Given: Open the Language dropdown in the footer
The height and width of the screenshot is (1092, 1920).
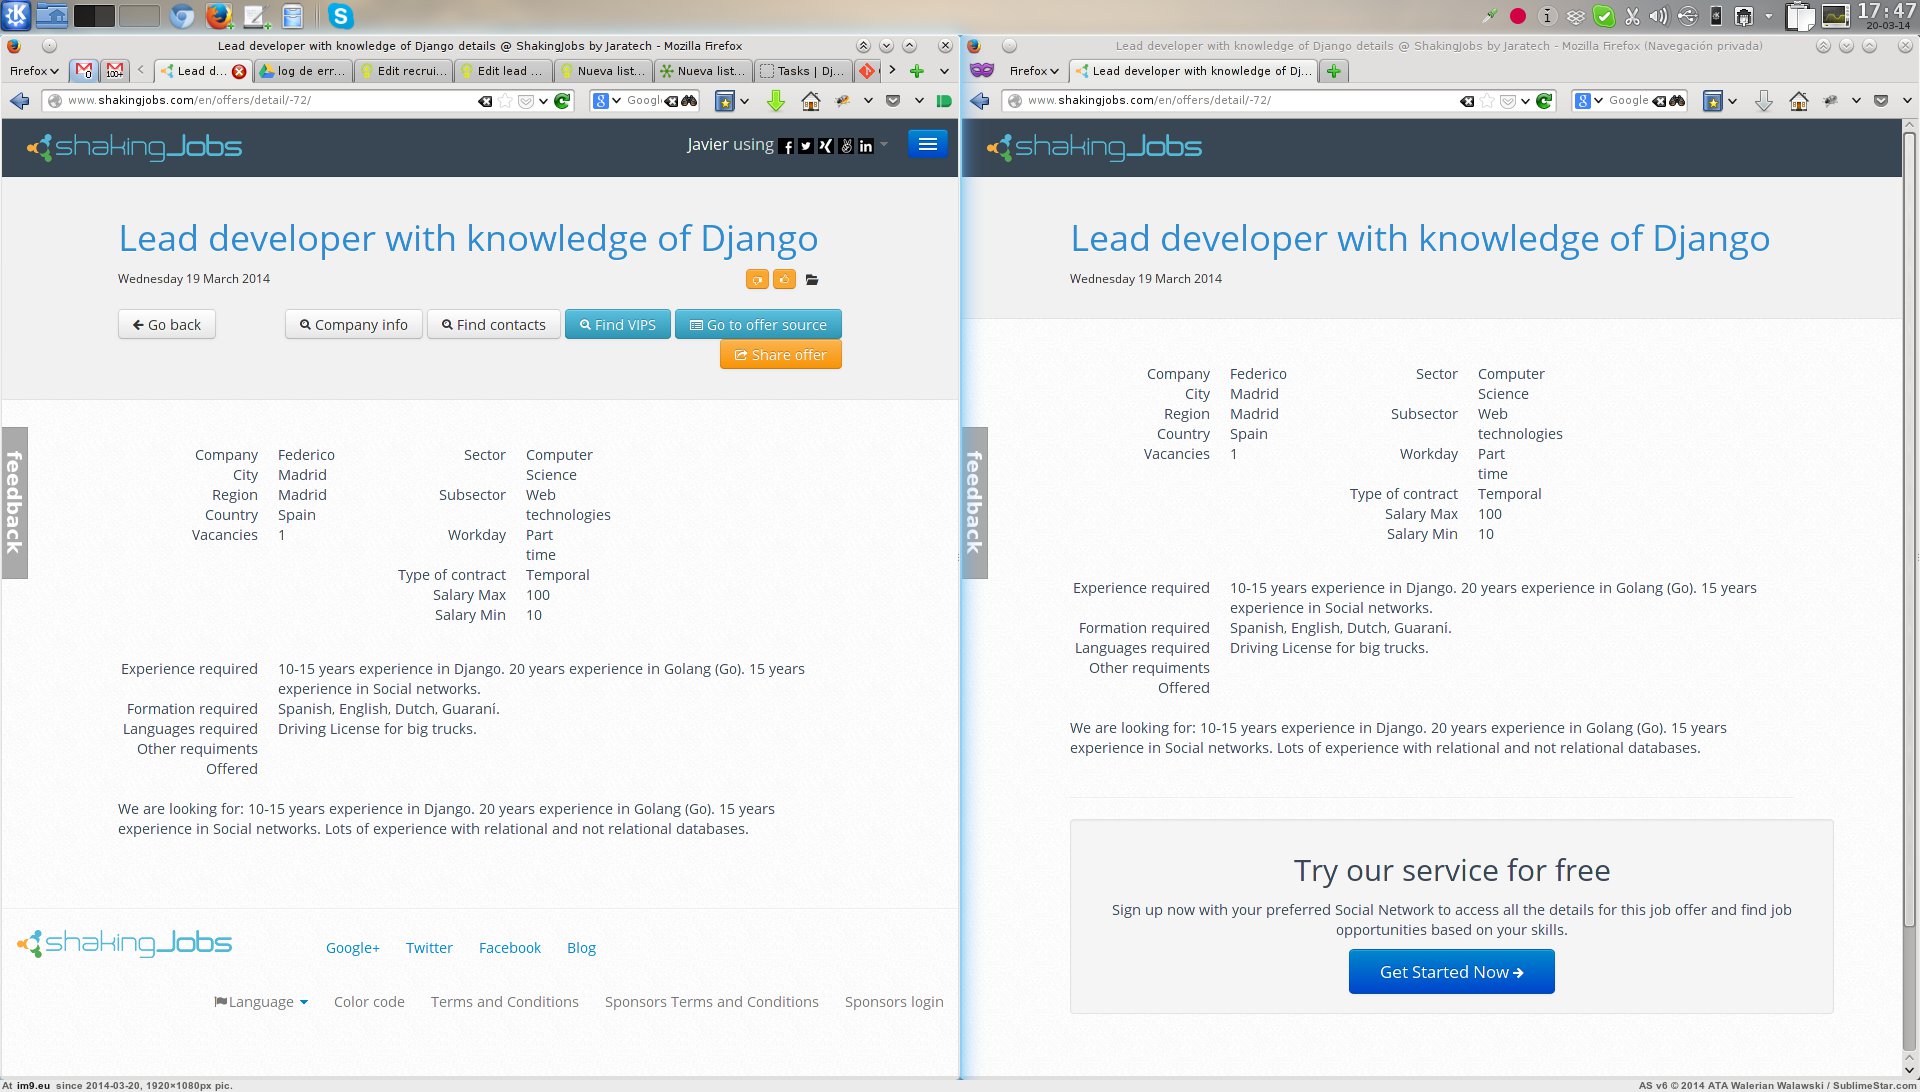Looking at the screenshot, I should tap(262, 1002).
